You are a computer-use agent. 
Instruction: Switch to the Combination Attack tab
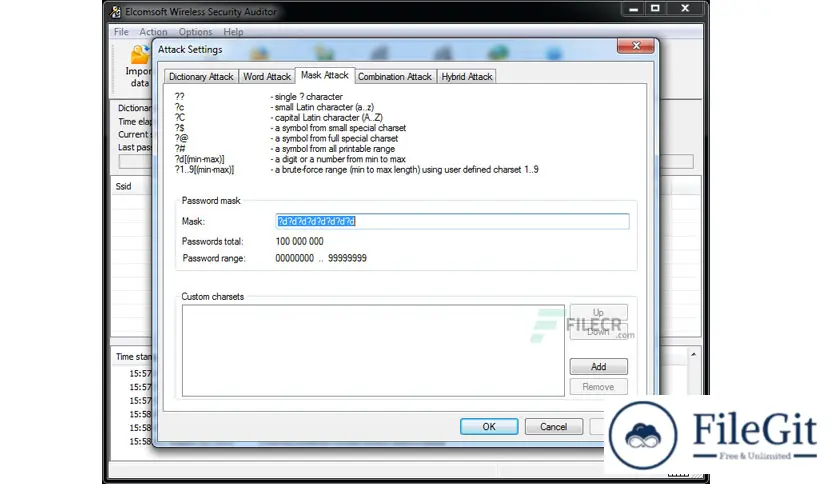(395, 77)
